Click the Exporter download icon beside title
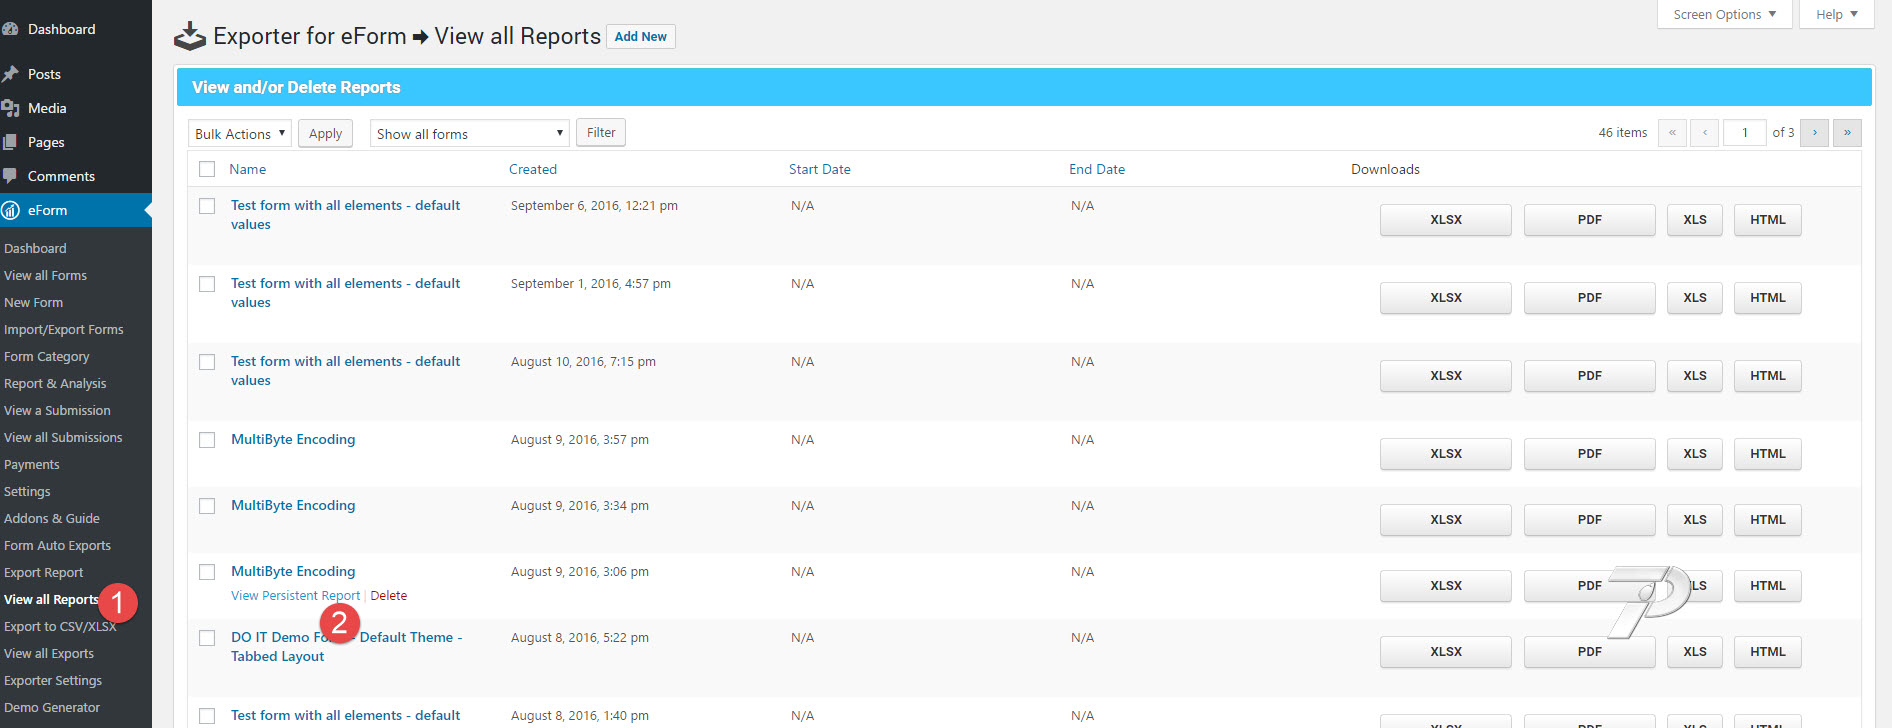 coord(190,37)
